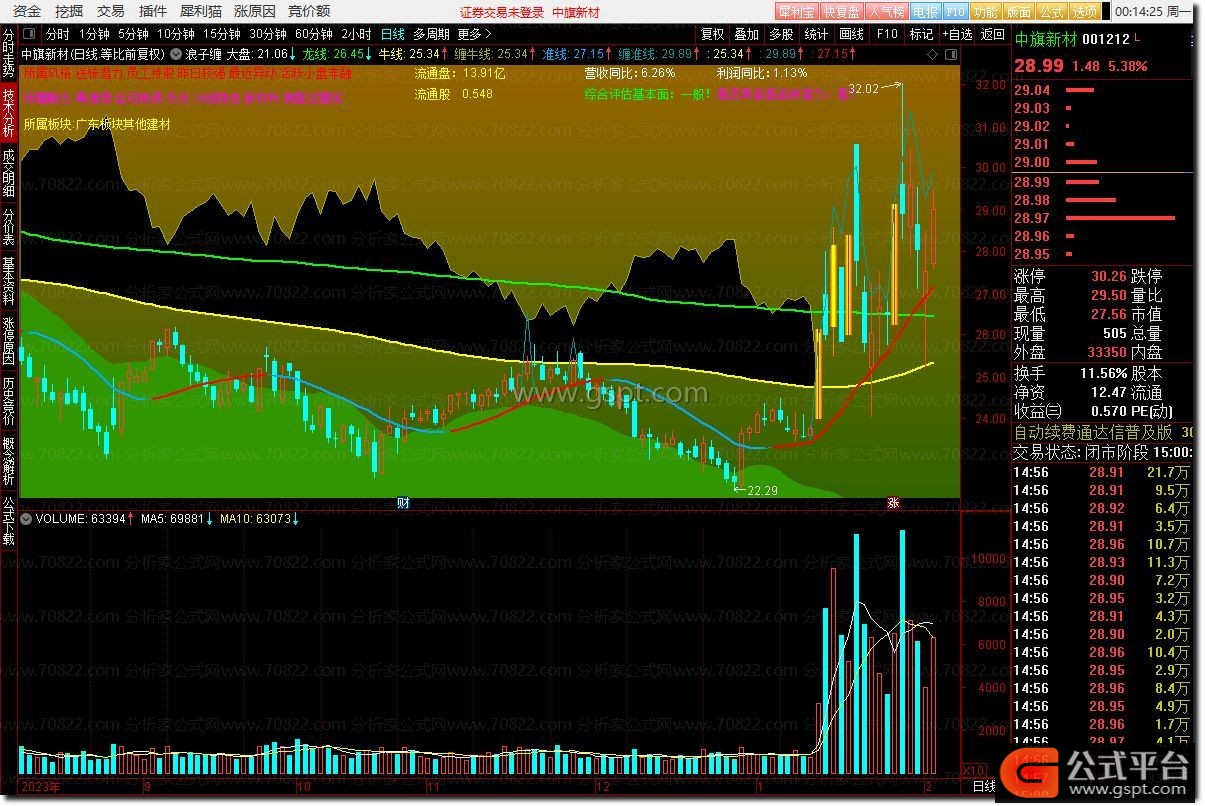Switch to 15分钟 period tab
Image resolution: width=1205 pixels, height=806 pixels.
pos(222,34)
